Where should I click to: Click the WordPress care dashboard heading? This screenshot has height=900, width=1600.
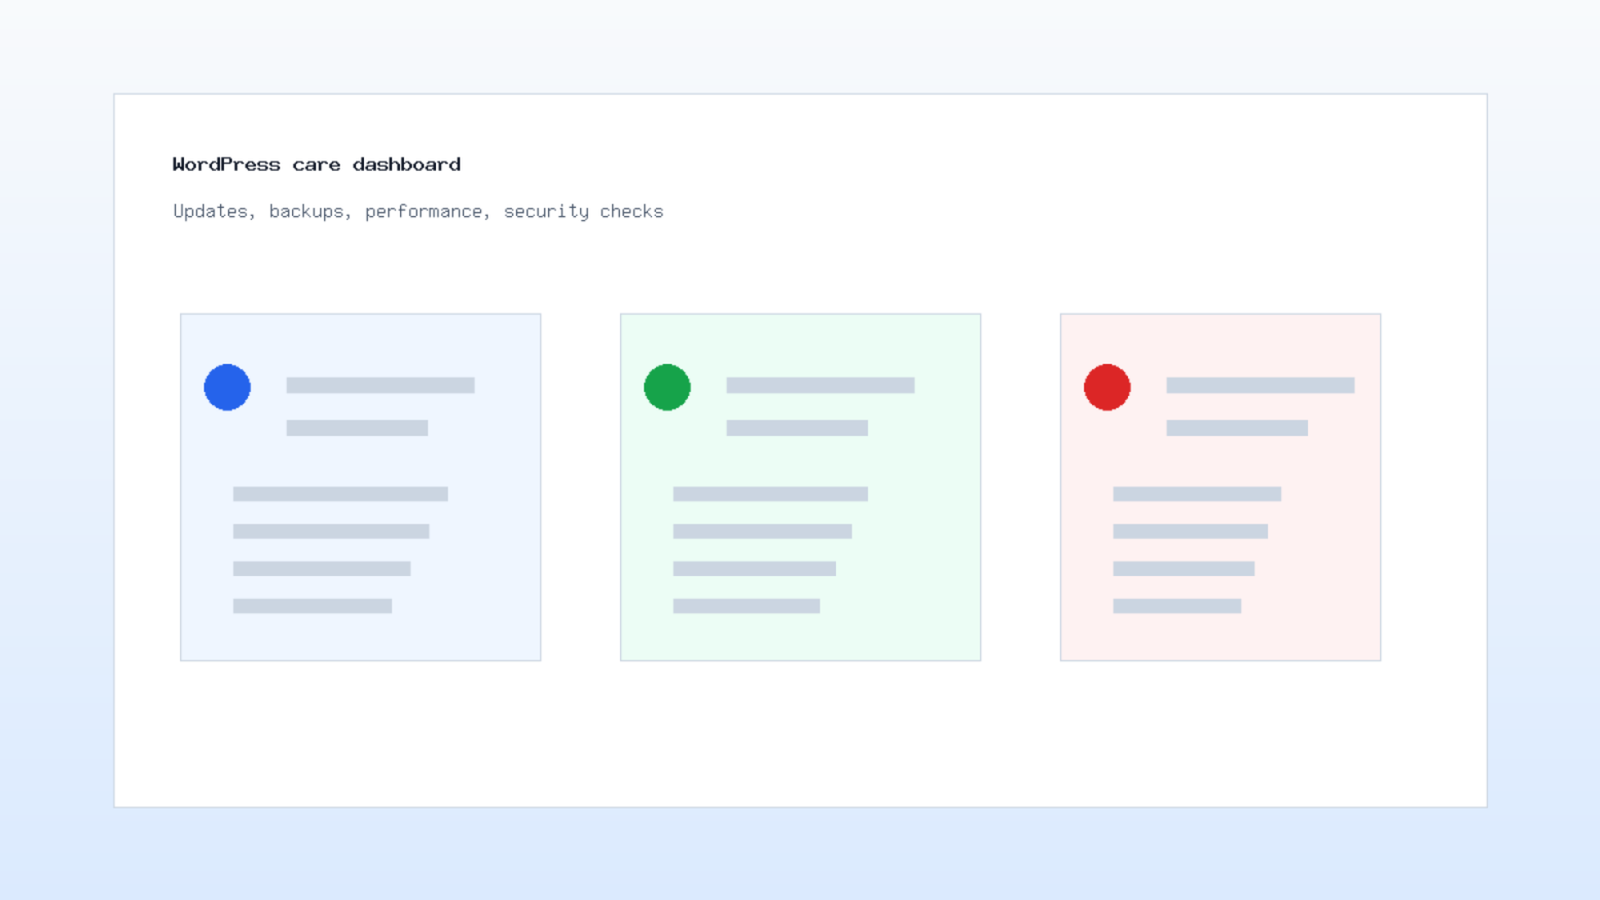click(316, 164)
